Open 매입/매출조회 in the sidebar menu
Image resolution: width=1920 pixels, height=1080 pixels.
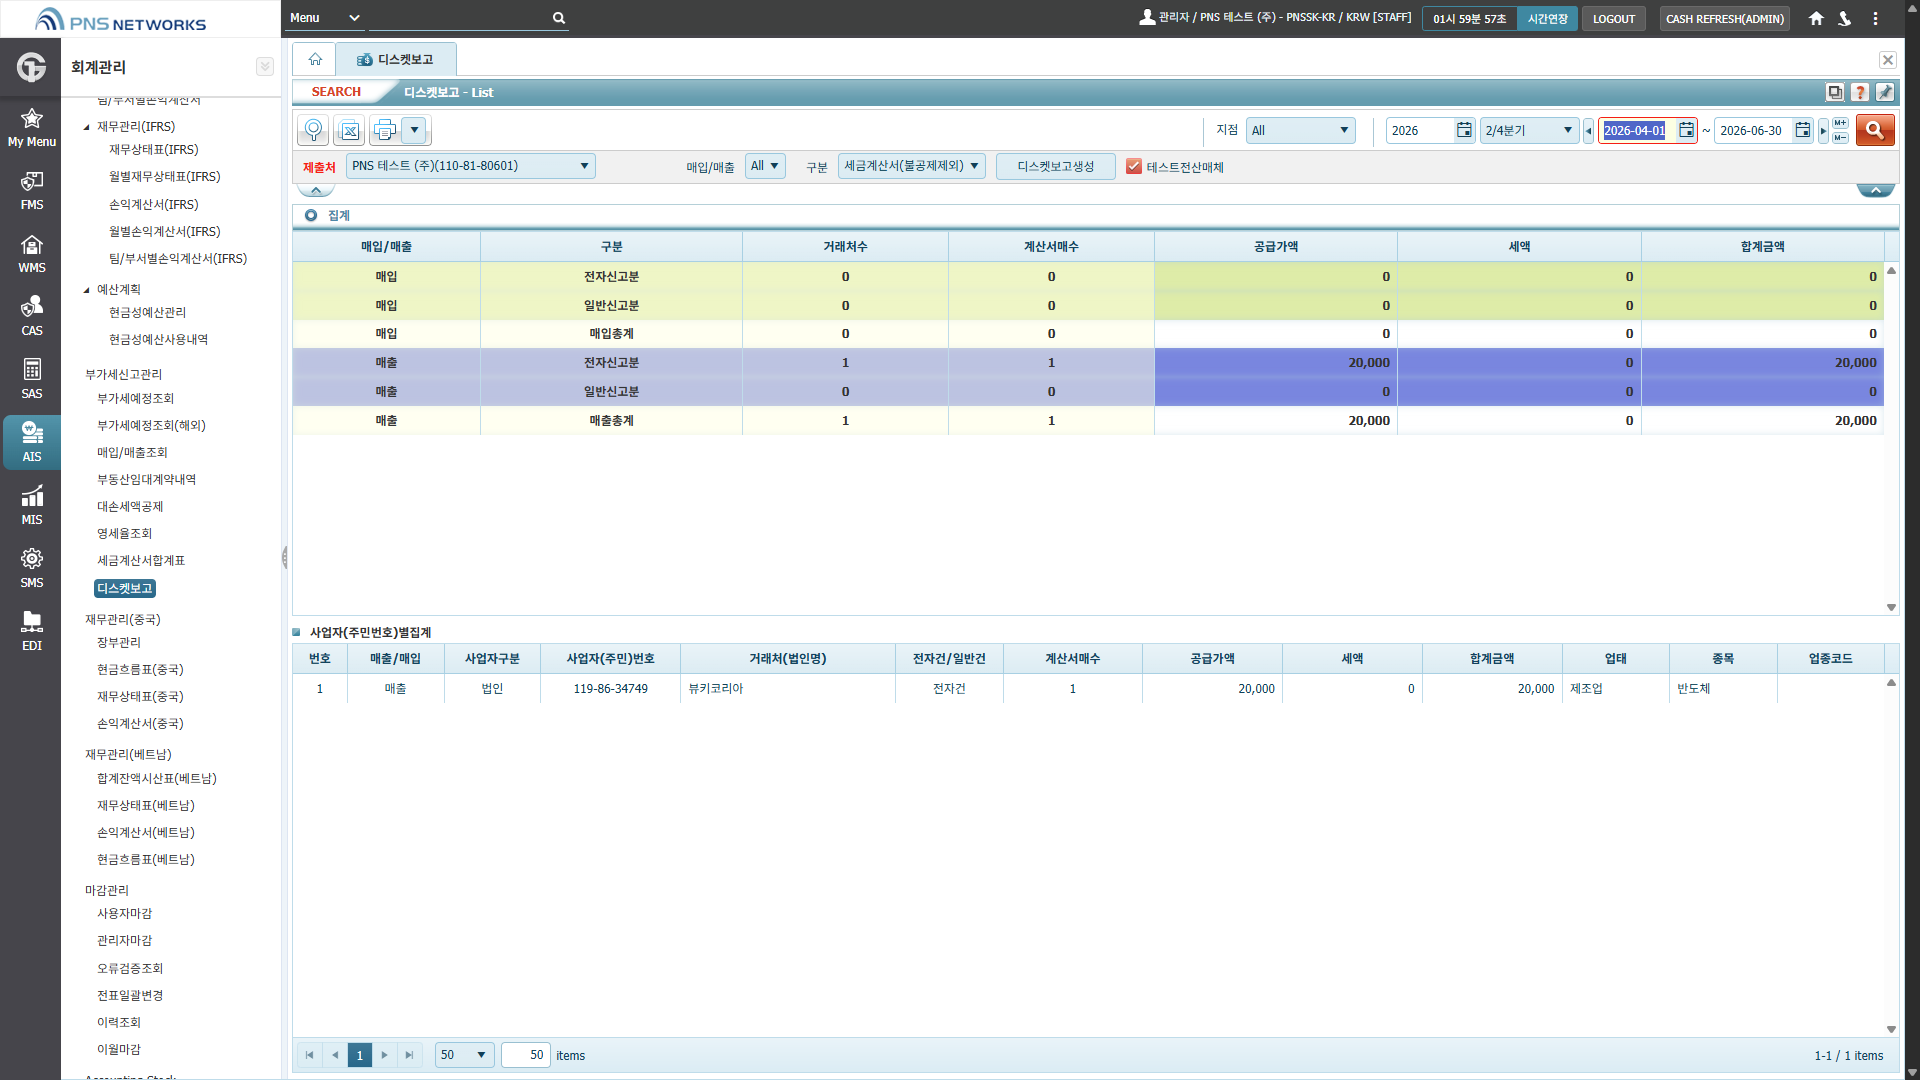(x=132, y=453)
